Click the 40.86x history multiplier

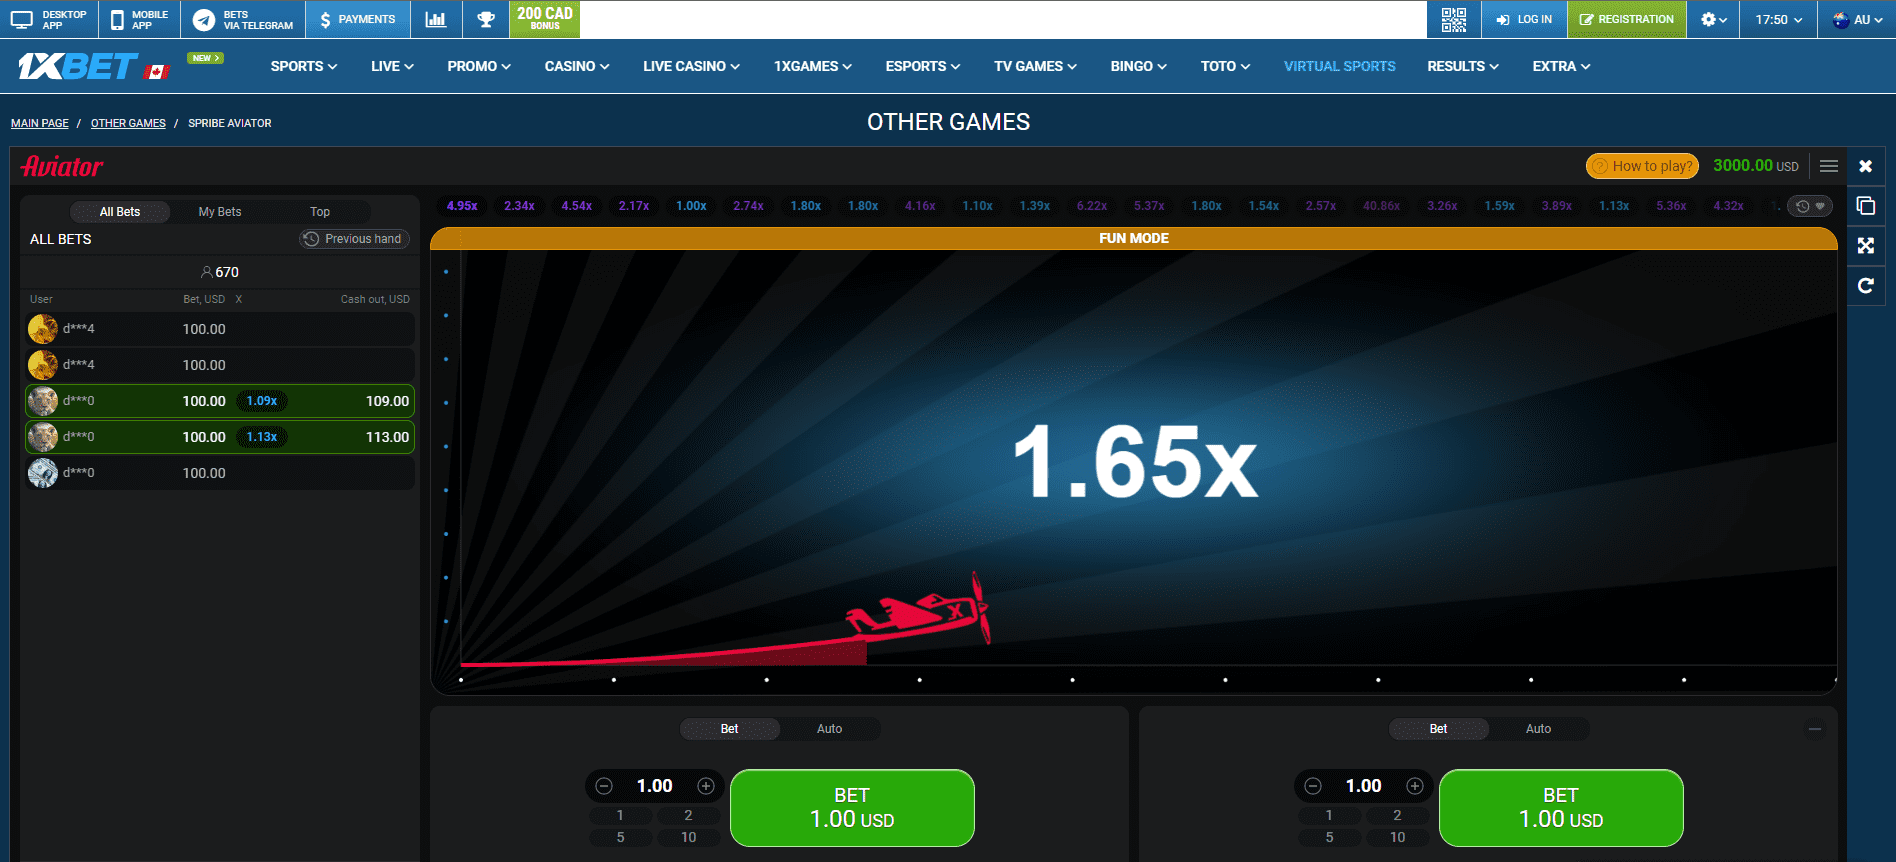click(1381, 206)
